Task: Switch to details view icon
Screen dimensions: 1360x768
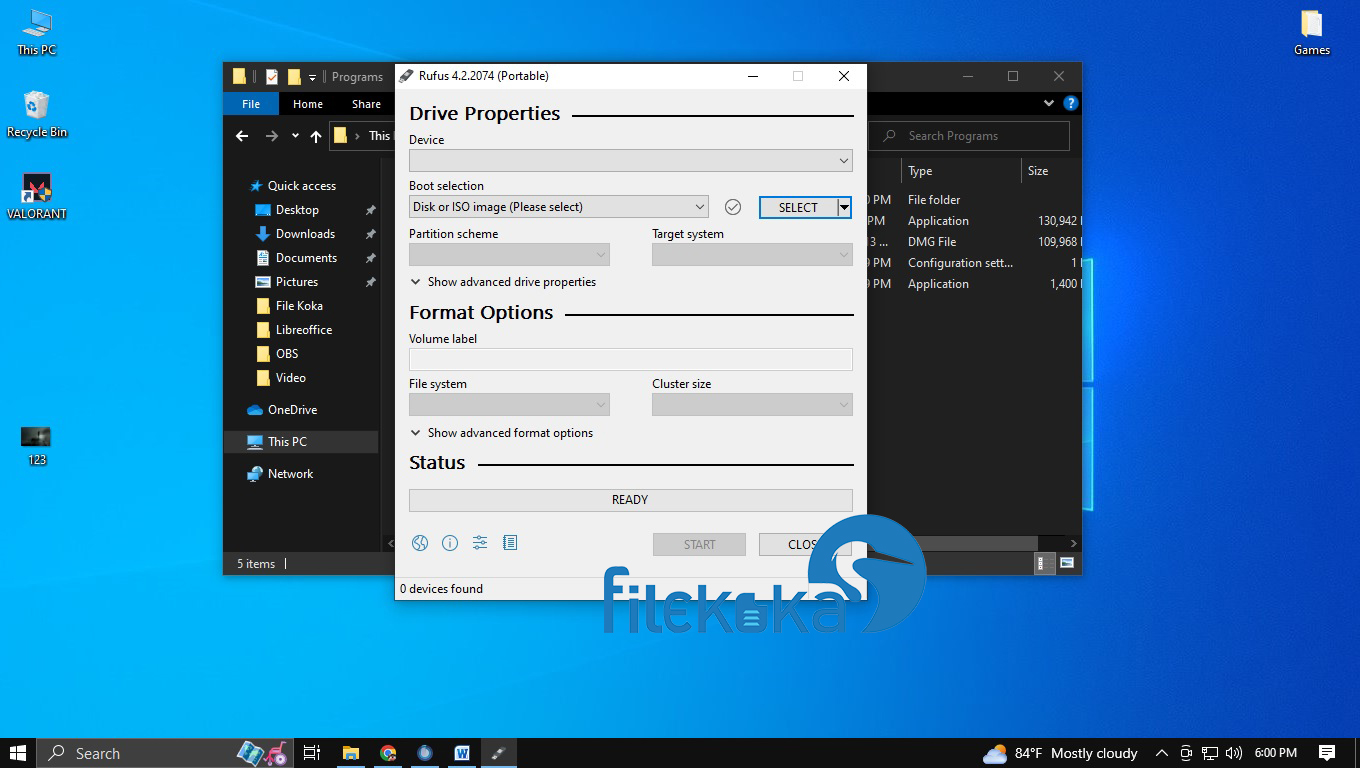Action: click(x=1045, y=563)
